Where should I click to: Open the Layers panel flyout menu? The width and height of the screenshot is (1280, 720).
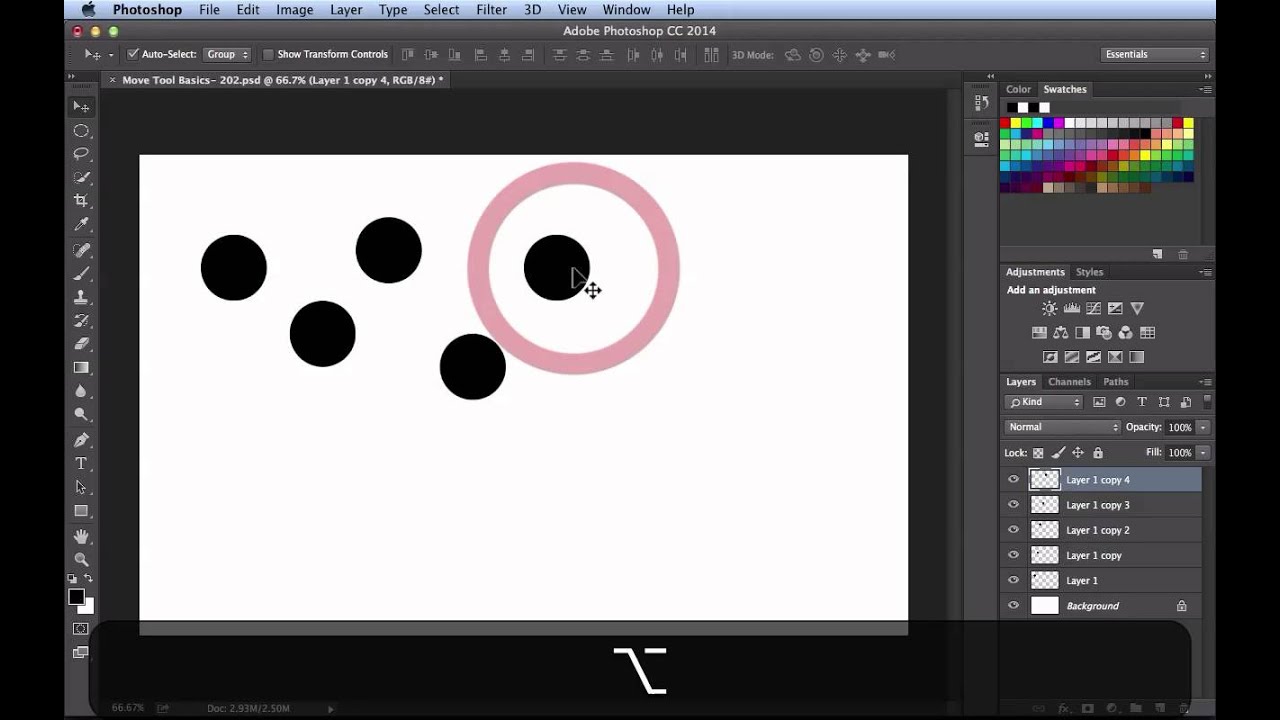tap(1205, 382)
